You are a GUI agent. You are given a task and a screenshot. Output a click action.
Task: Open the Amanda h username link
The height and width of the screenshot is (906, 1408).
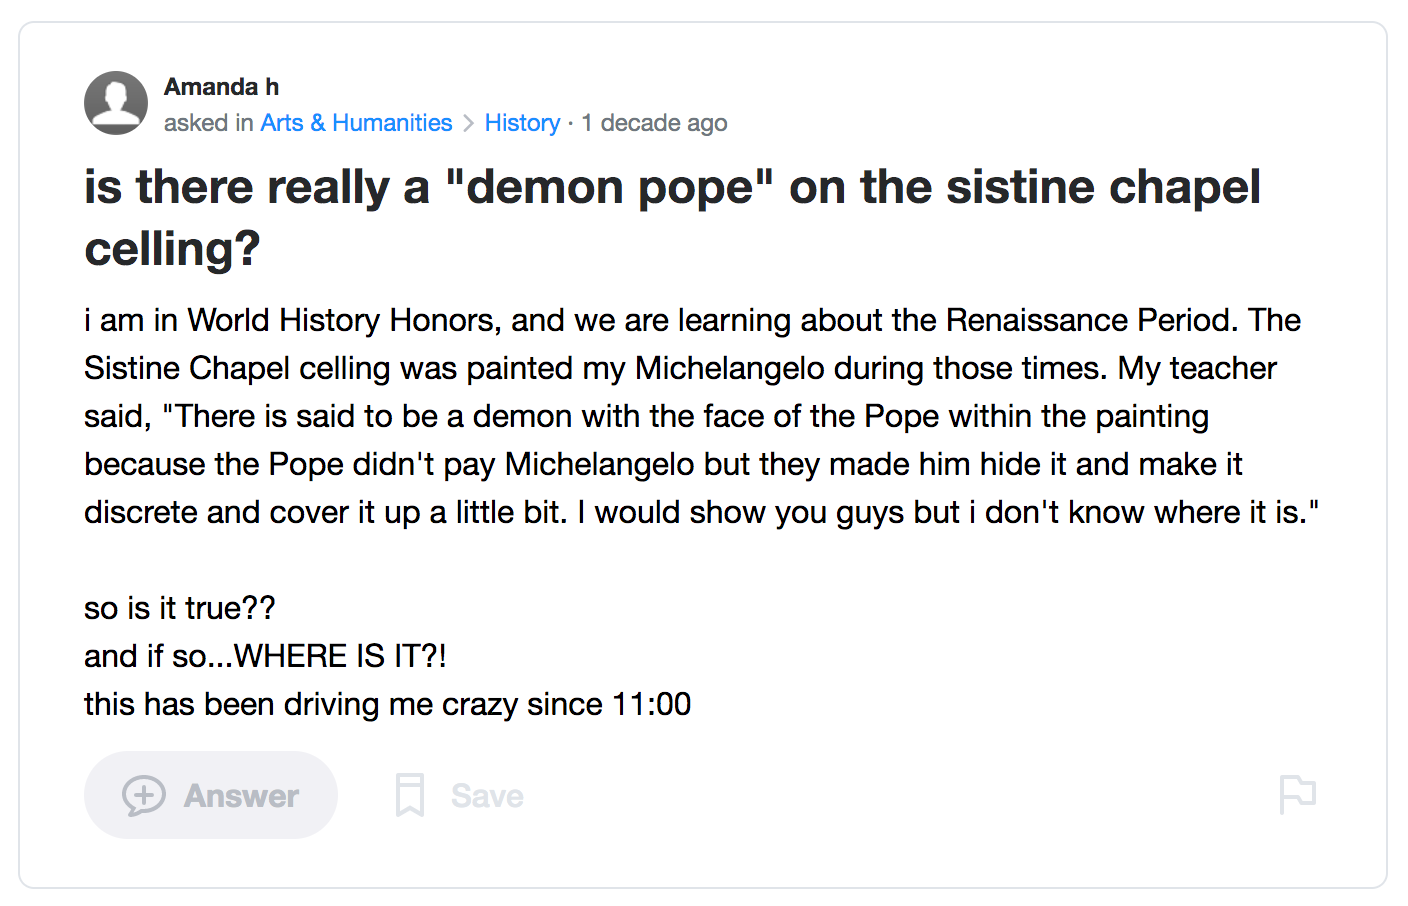click(x=221, y=87)
